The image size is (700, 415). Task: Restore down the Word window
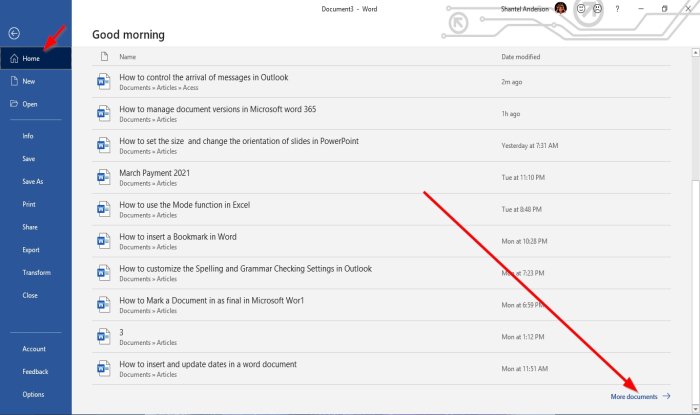[664, 8]
